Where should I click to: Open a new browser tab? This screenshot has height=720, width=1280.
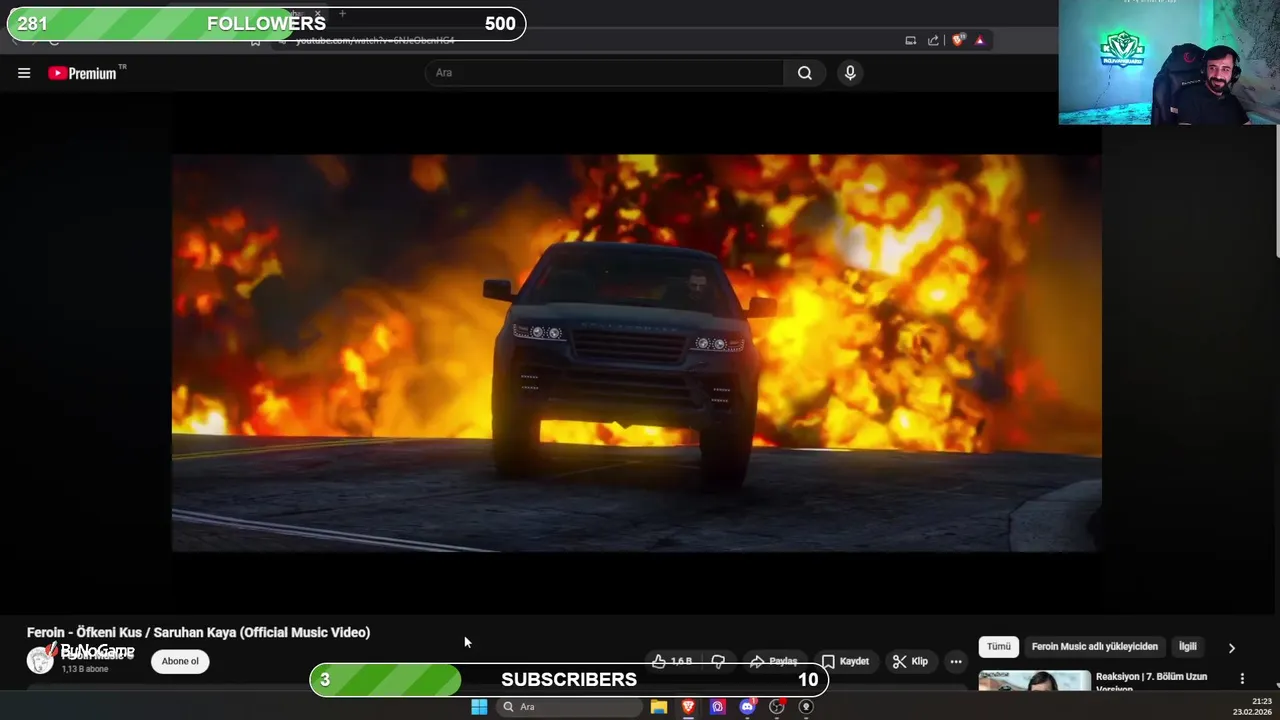point(342,14)
